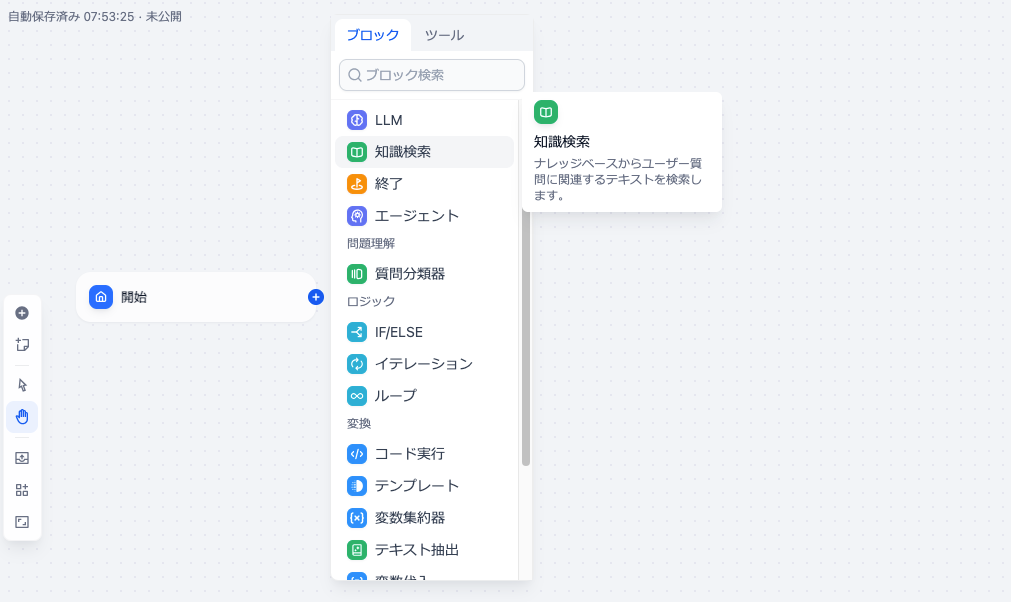Add a note with sticky note icon
The image size is (1011, 602).
22,345
